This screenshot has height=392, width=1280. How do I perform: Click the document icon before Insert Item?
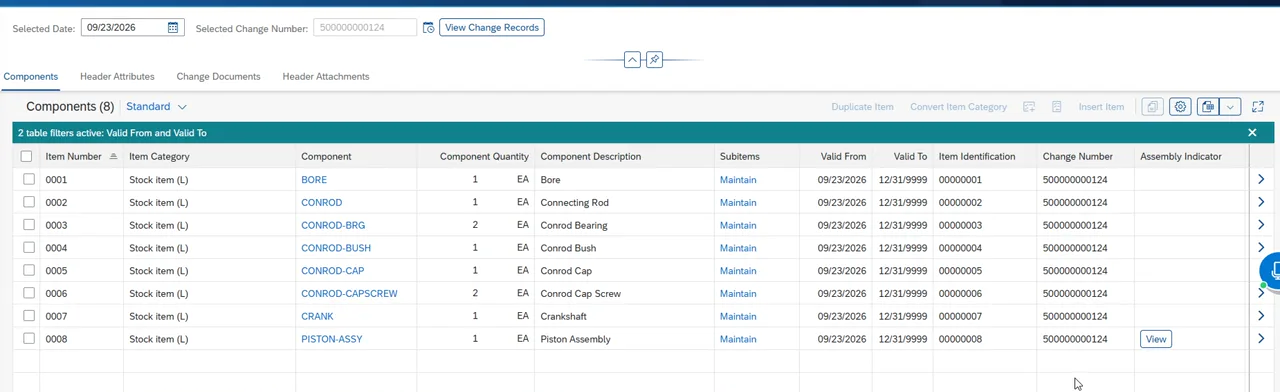click(x=1056, y=107)
